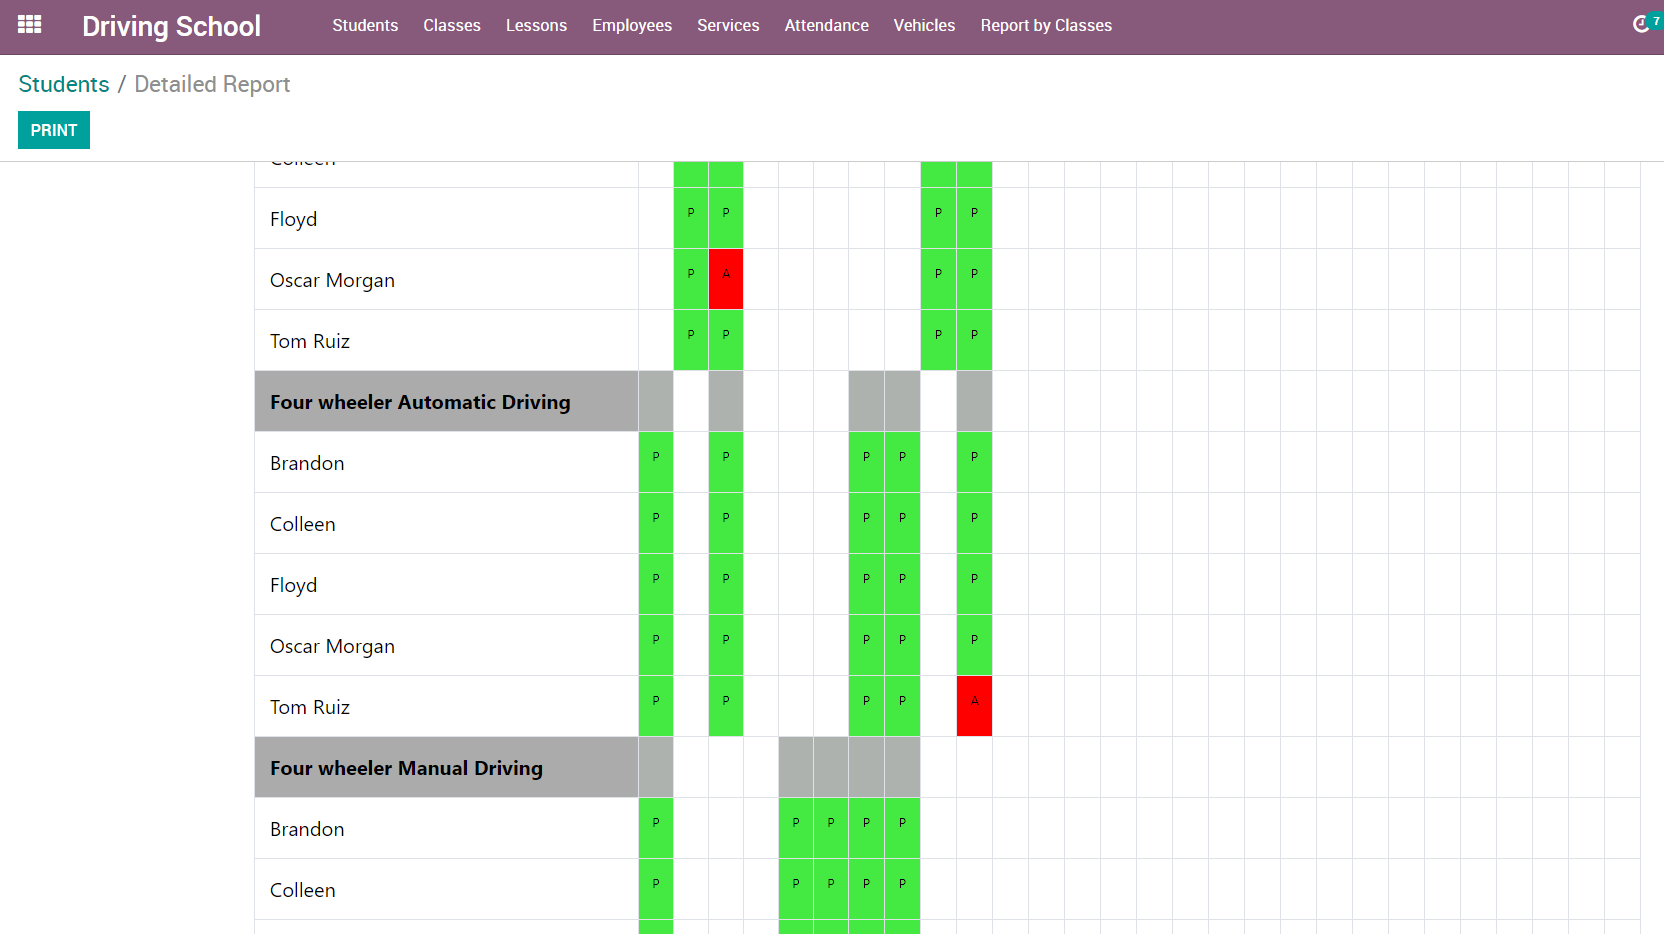The image size is (1664, 934).
Task: Click the Four wheeler Automatic Driving header
Action: click(420, 402)
